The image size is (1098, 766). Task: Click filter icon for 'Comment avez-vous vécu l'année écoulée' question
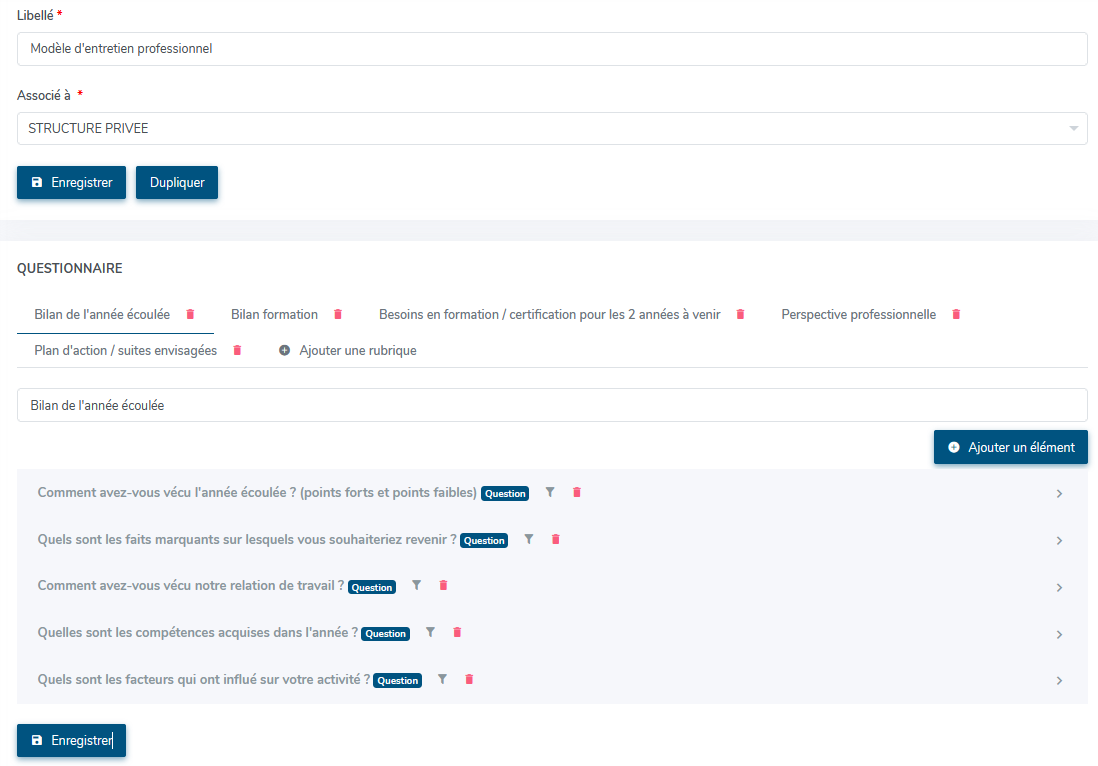(549, 492)
